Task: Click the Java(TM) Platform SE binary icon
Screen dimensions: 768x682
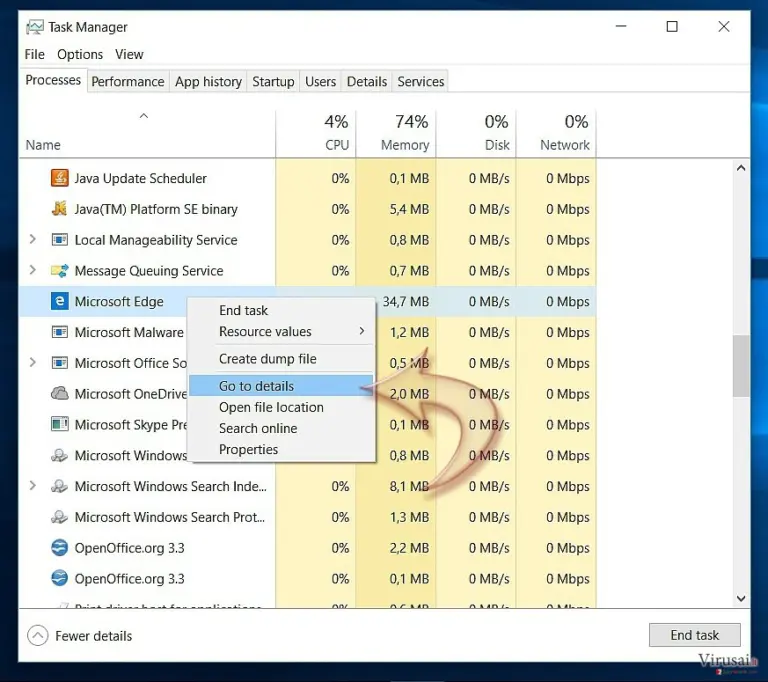Action: (x=59, y=209)
